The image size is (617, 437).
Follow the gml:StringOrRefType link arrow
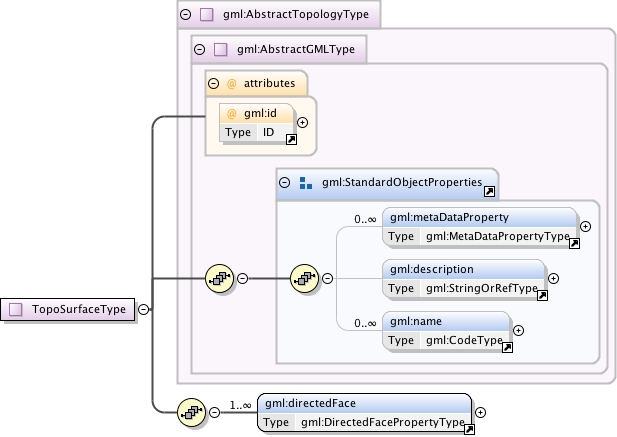(542, 295)
